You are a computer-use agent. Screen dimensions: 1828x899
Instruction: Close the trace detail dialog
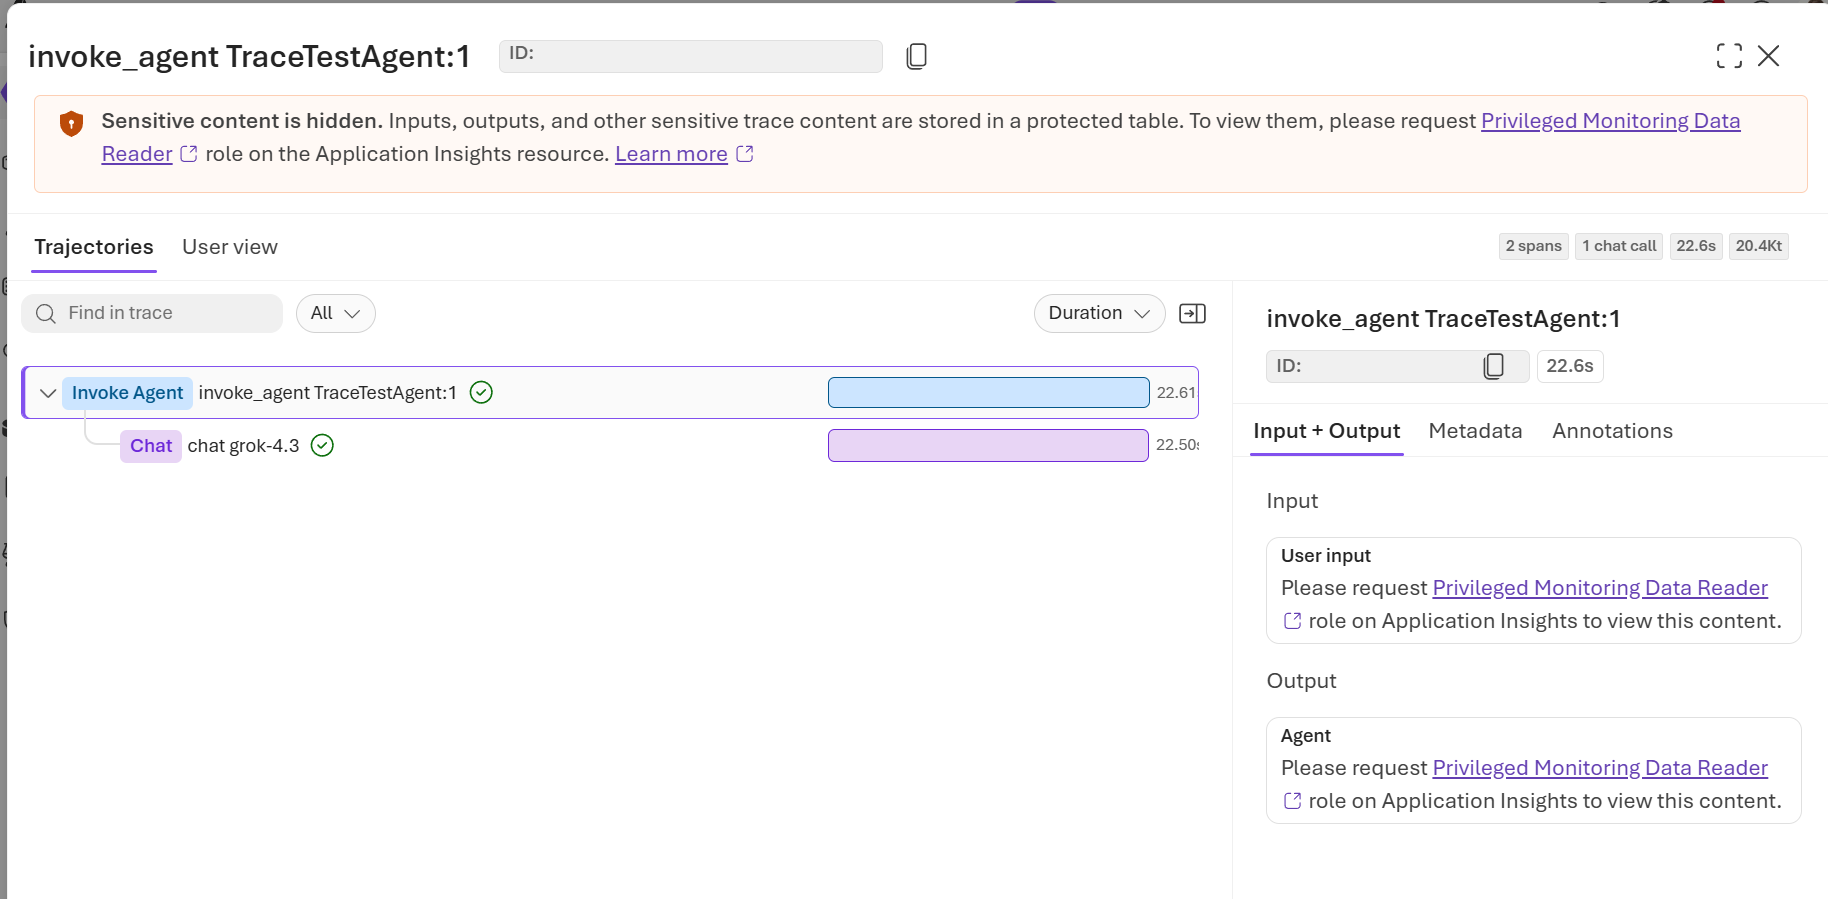point(1768,56)
